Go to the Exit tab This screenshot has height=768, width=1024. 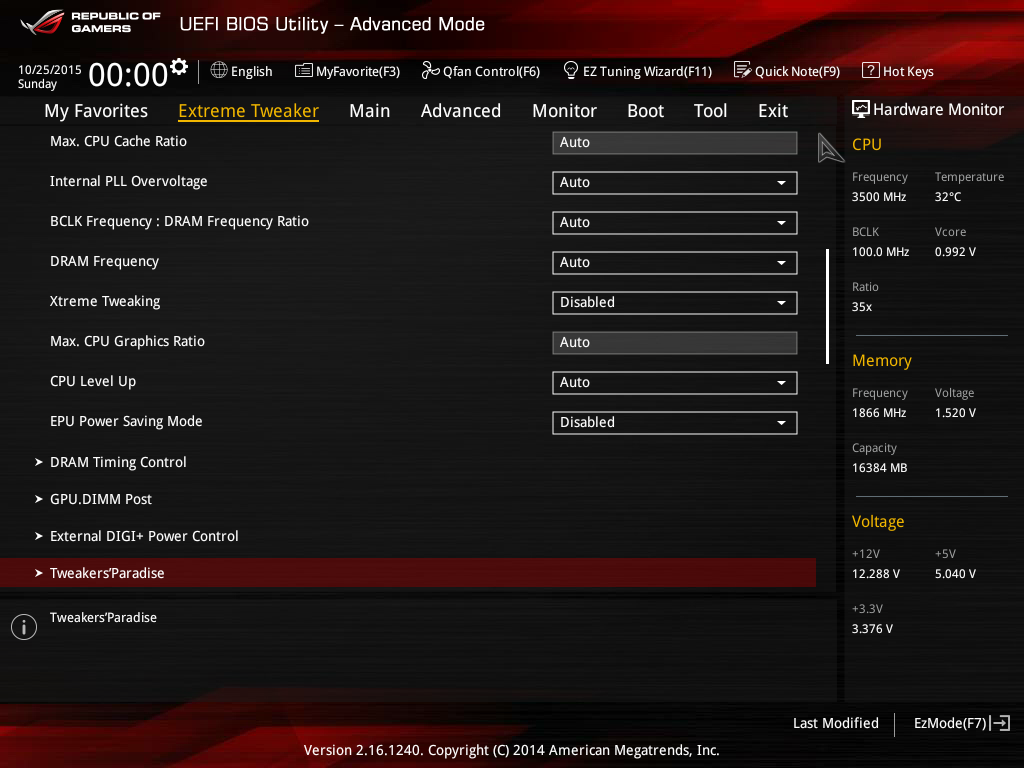(773, 111)
